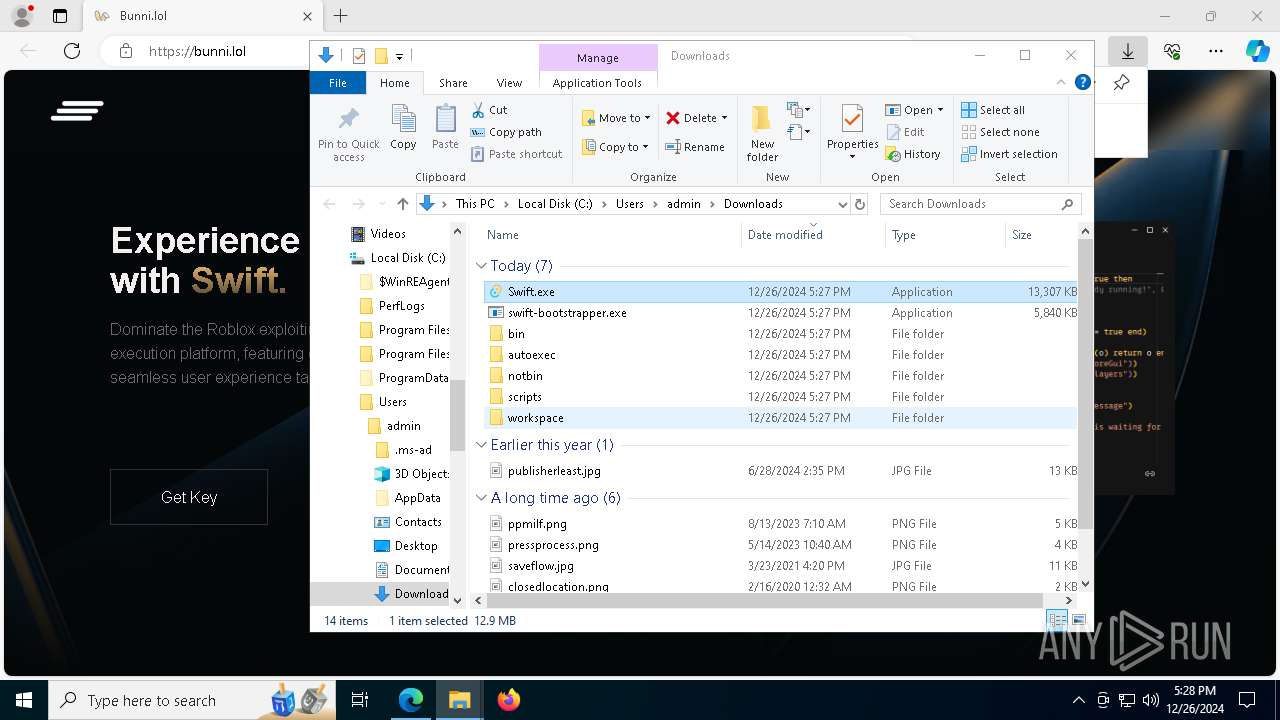The width and height of the screenshot is (1280, 720).
Task: Open a new browser tab
Action: [x=340, y=16]
